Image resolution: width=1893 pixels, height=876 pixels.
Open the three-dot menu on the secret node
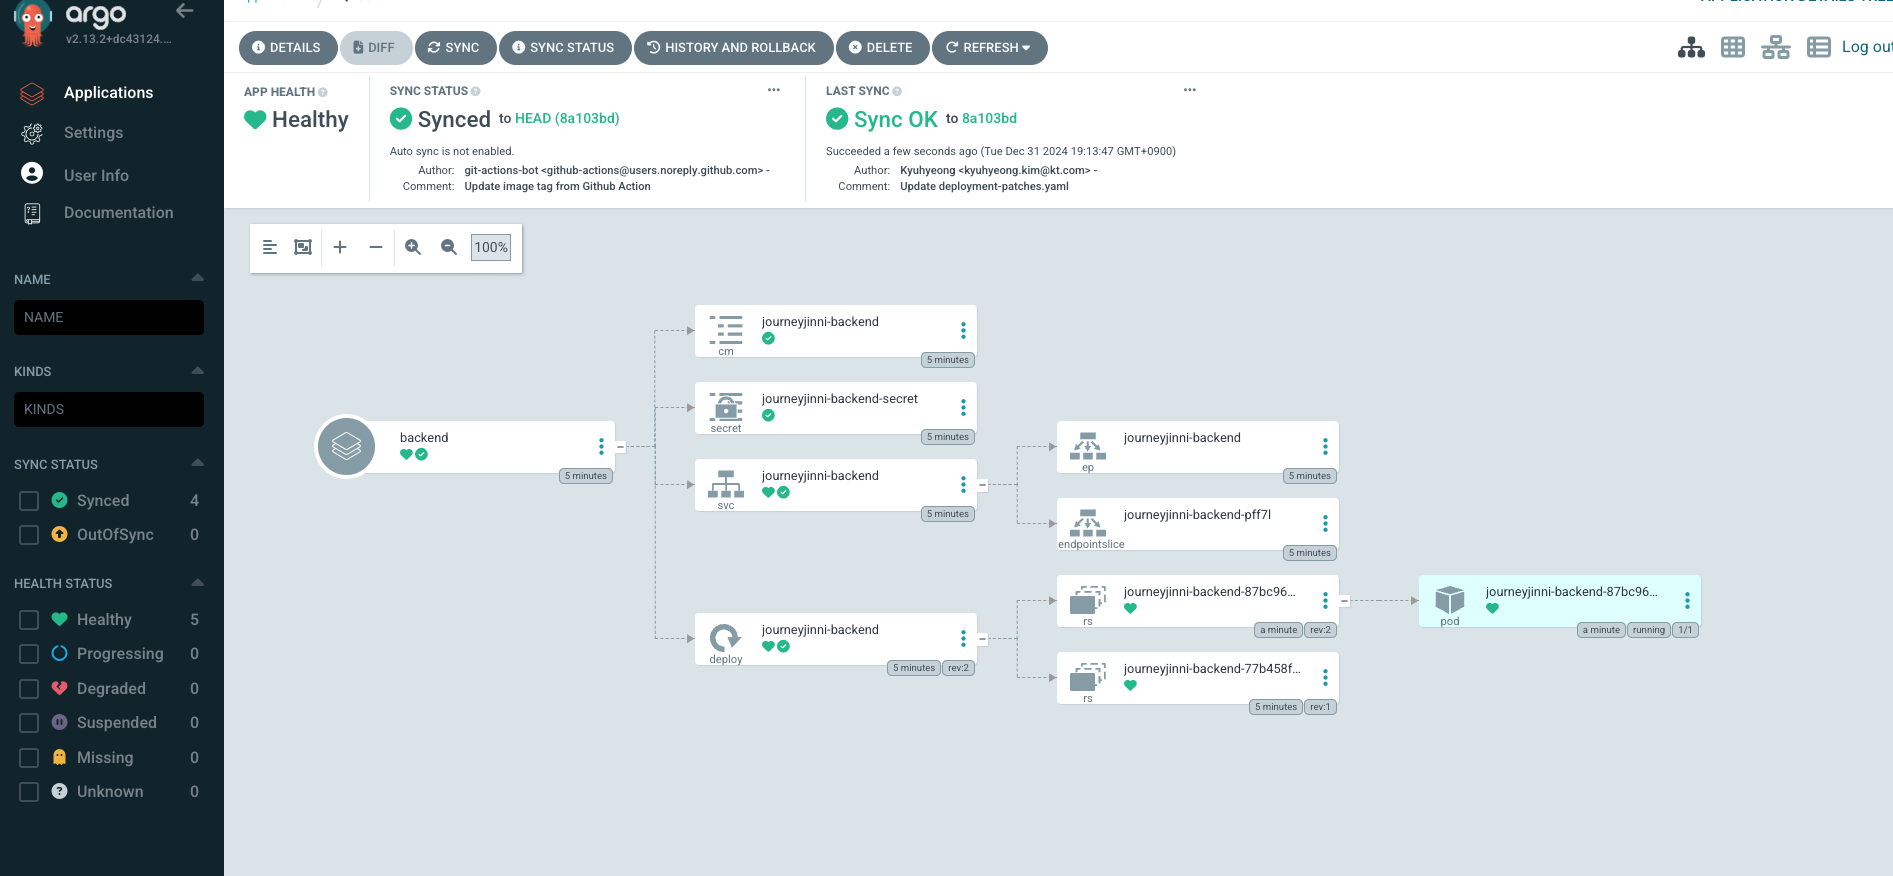tap(962, 407)
